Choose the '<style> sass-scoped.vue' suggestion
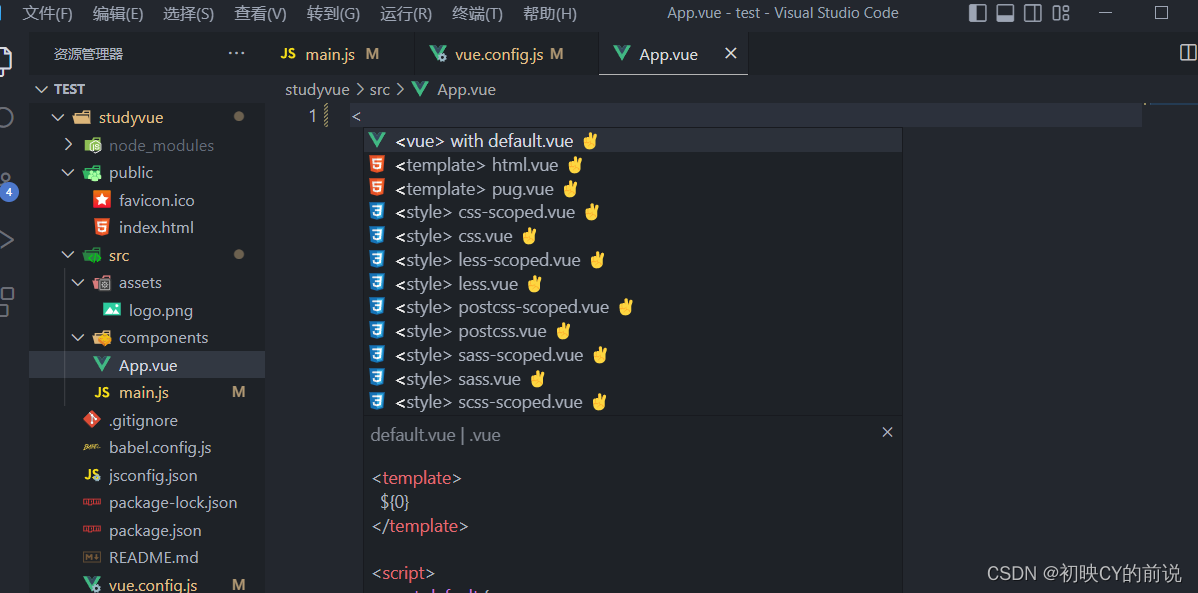1198x593 pixels. tap(633, 355)
